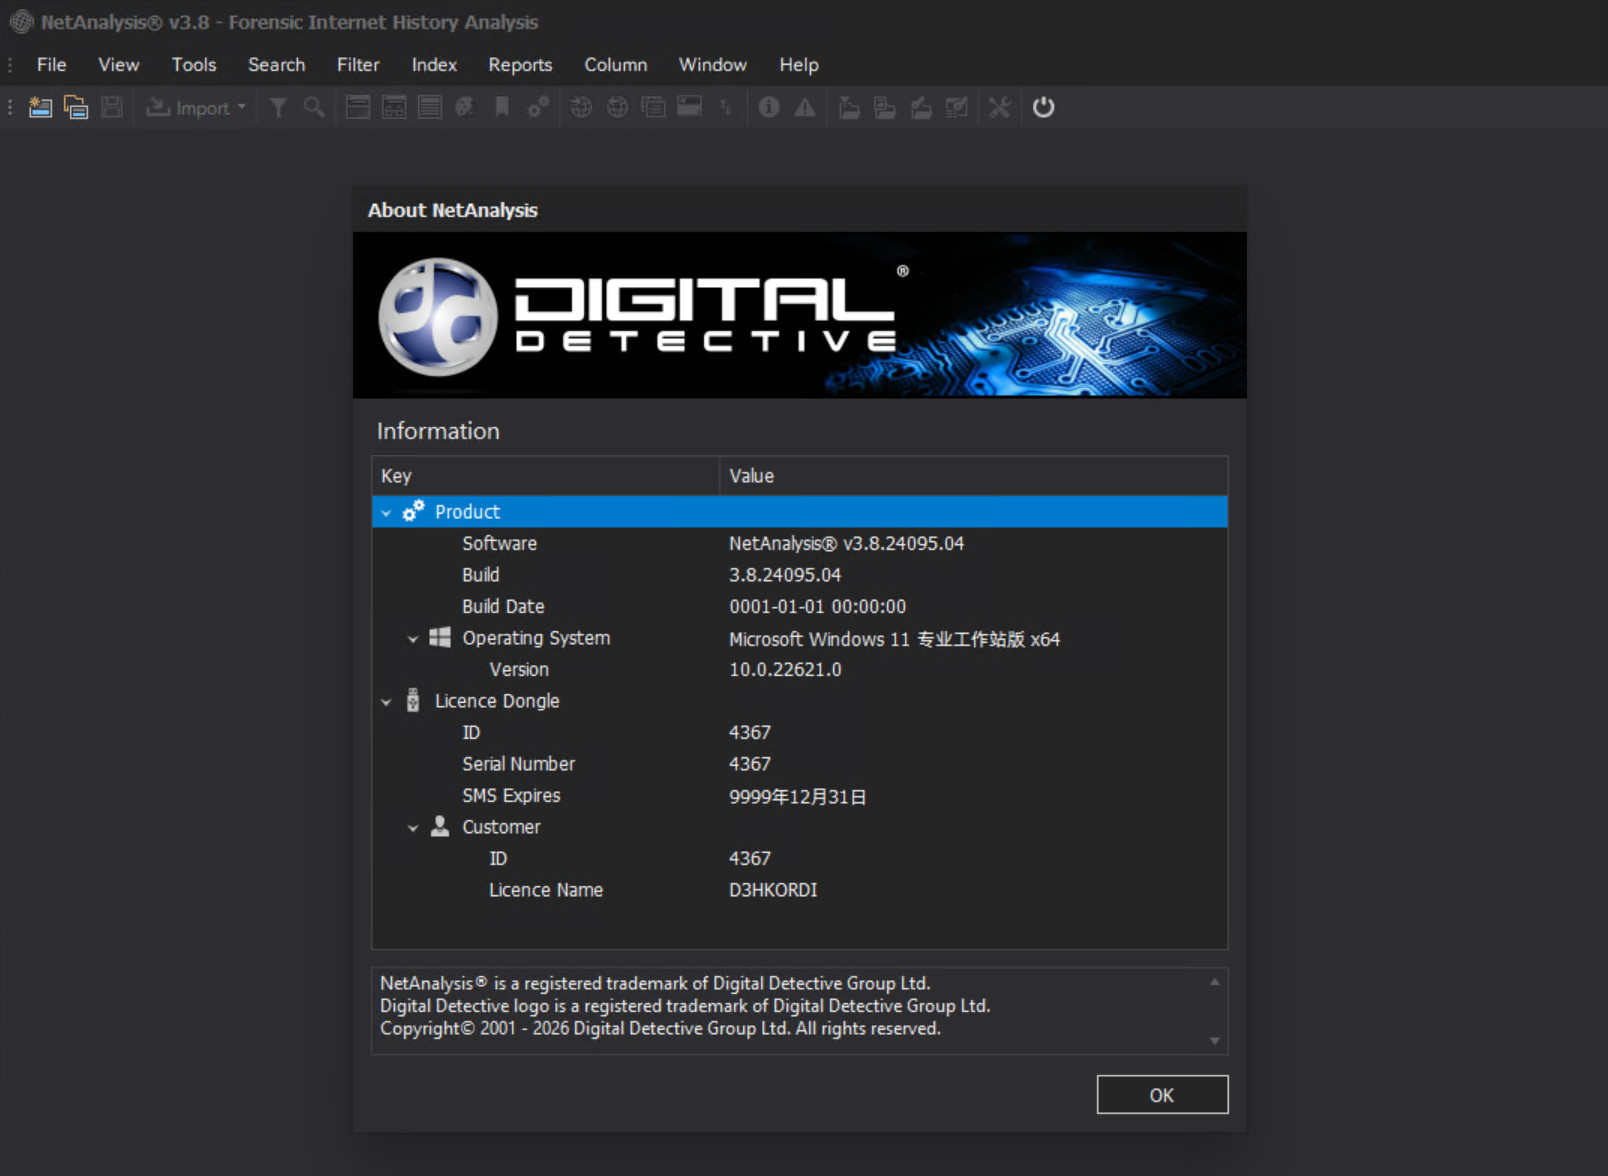Click the Key column header
The width and height of the screenshot is (1608, 1176).
[545, 476]
